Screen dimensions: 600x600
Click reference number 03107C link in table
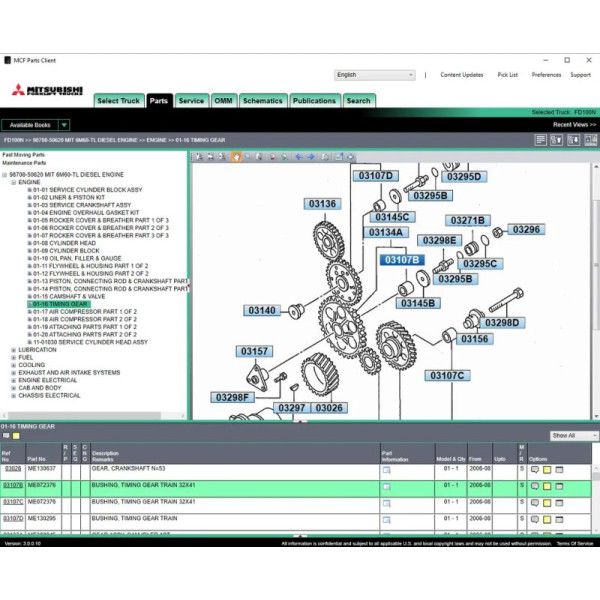[x=14, y=502]
